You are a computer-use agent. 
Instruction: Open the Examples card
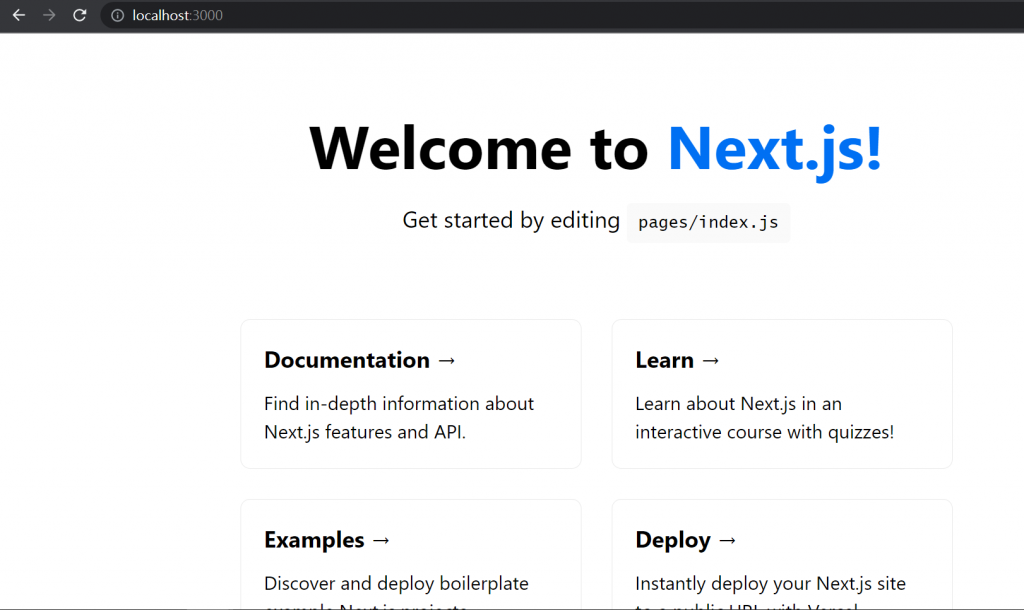411,554
